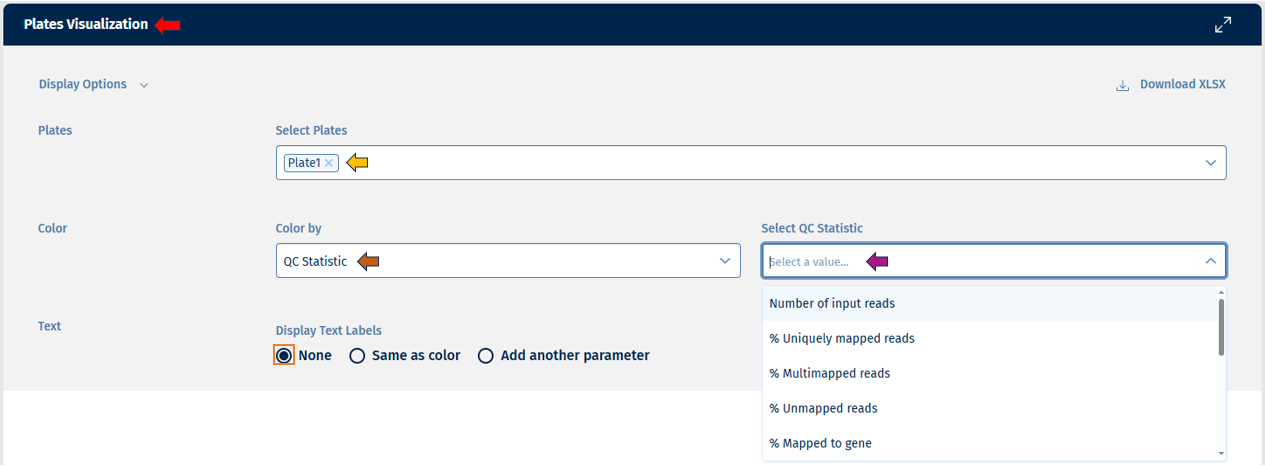
Task: Expand the Plates Visualization panel to fullscreen
Action: tap(1222, 25)
